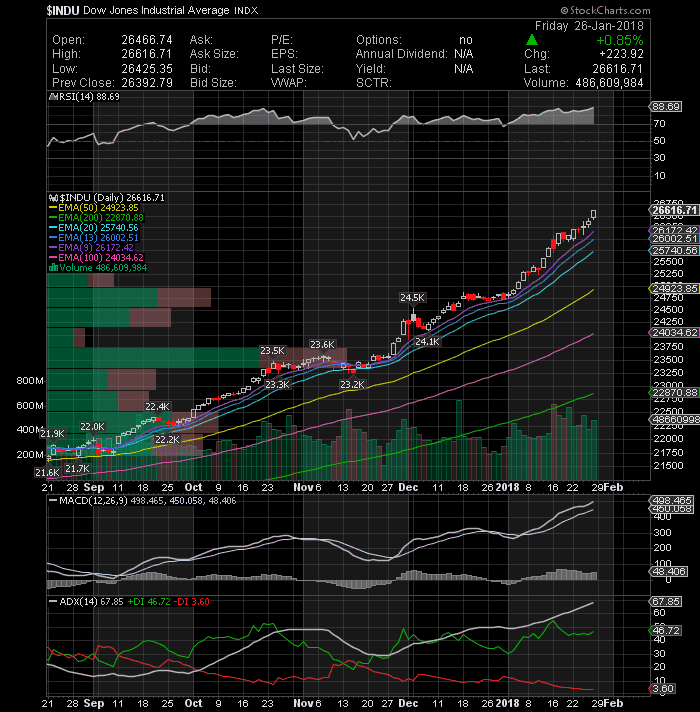Viewport: 700px width, 712px height.
Task: Click the 23.5K peak annotation
Action: click(x=272, y=351)
